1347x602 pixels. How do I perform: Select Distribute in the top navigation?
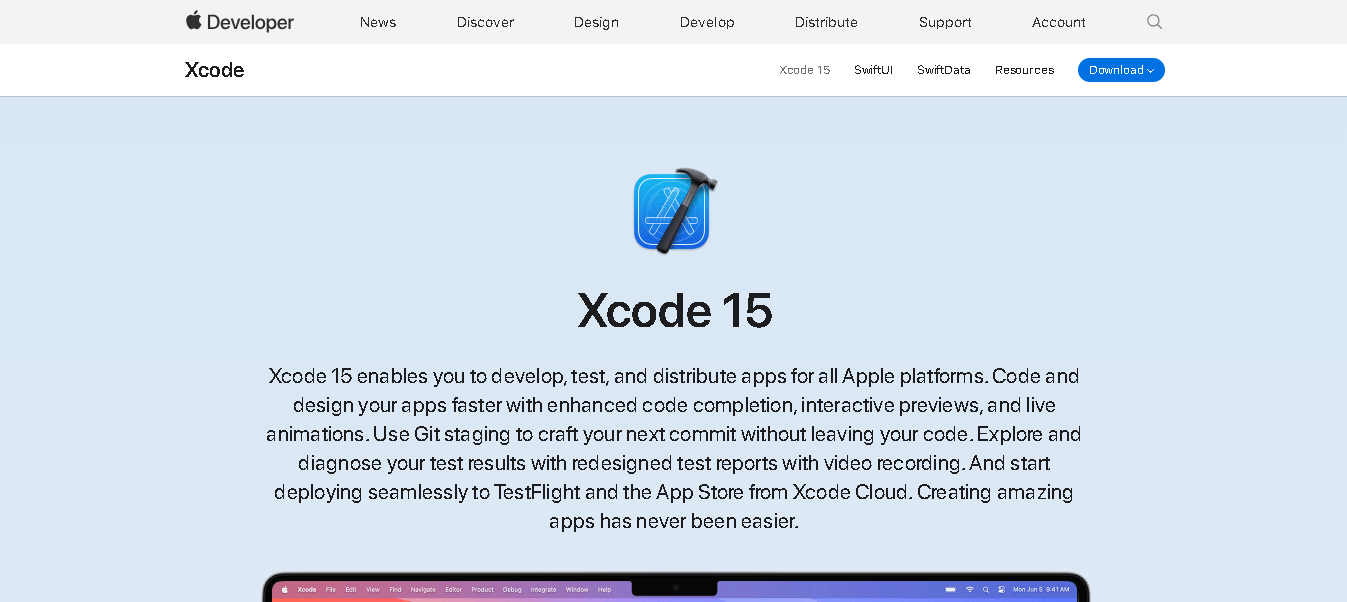[x=826, y=22]
